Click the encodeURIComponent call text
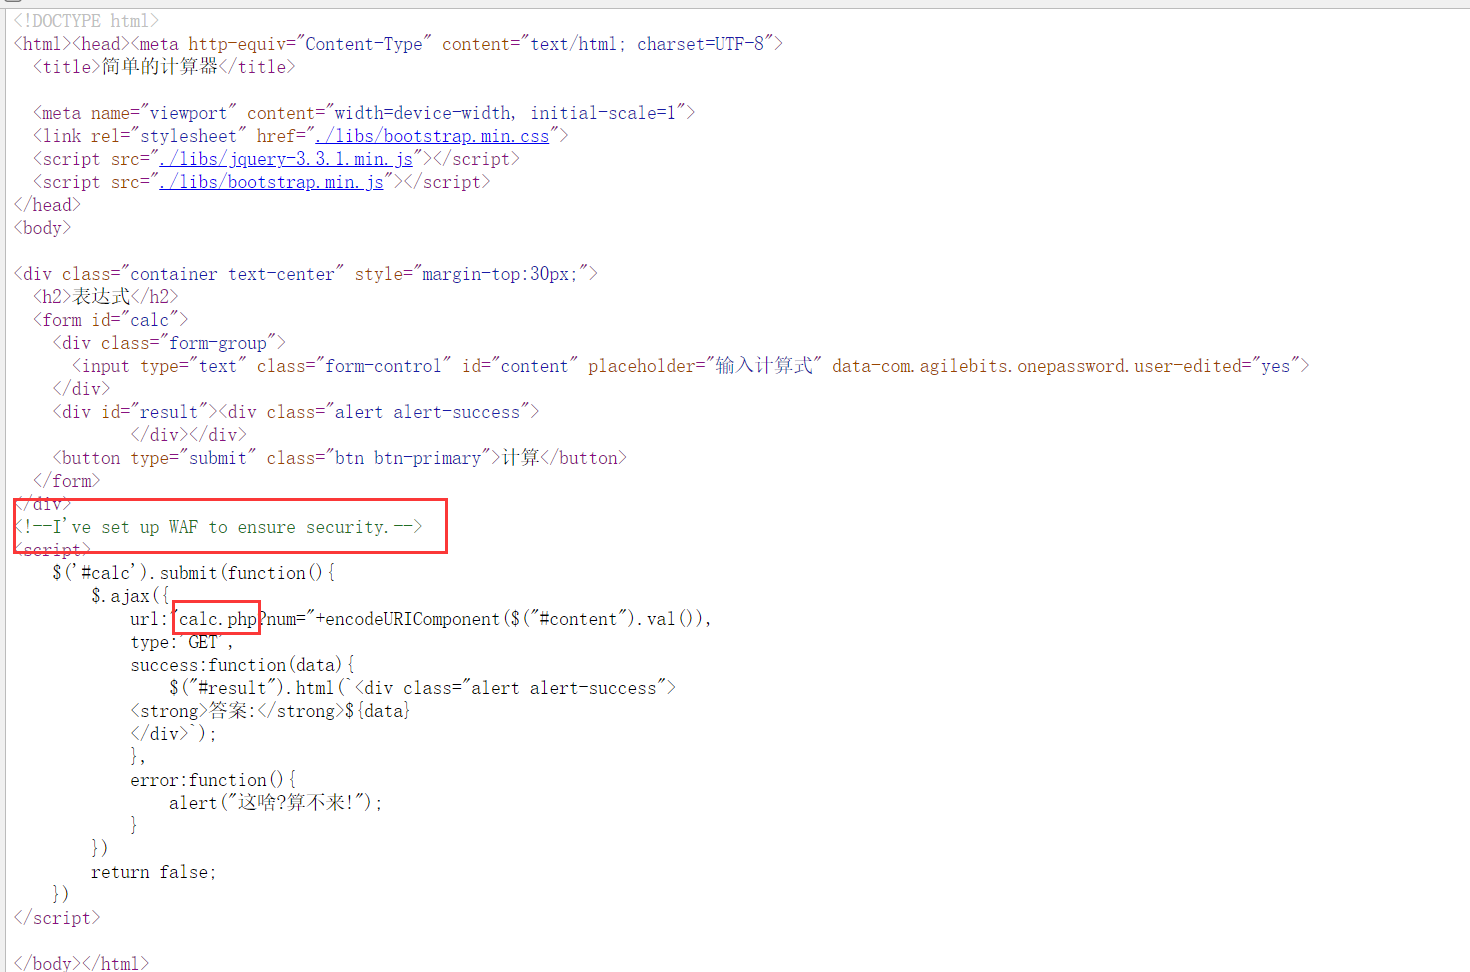The image size is (1470, 972). point(513,619)
